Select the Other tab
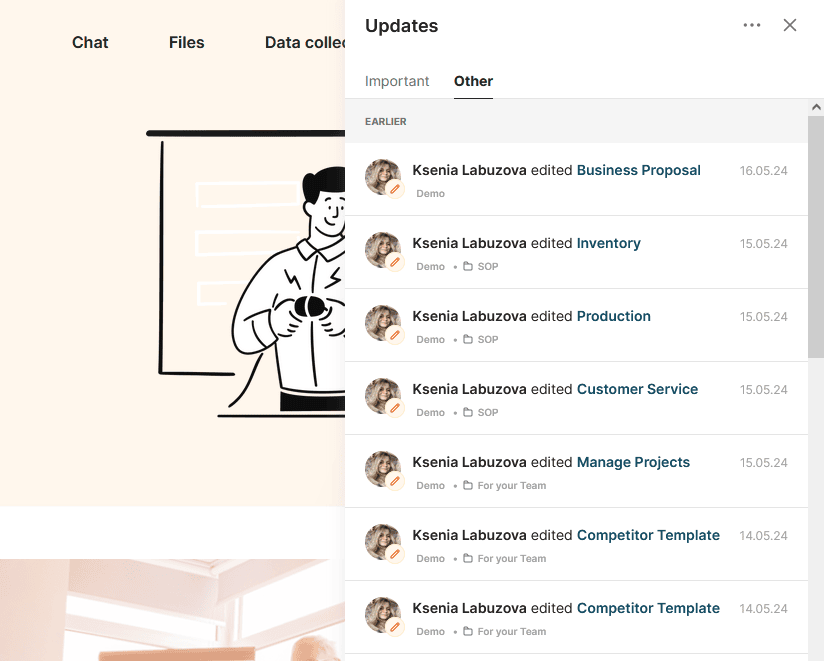The image size is (824, 661). [x=473, y=81]
